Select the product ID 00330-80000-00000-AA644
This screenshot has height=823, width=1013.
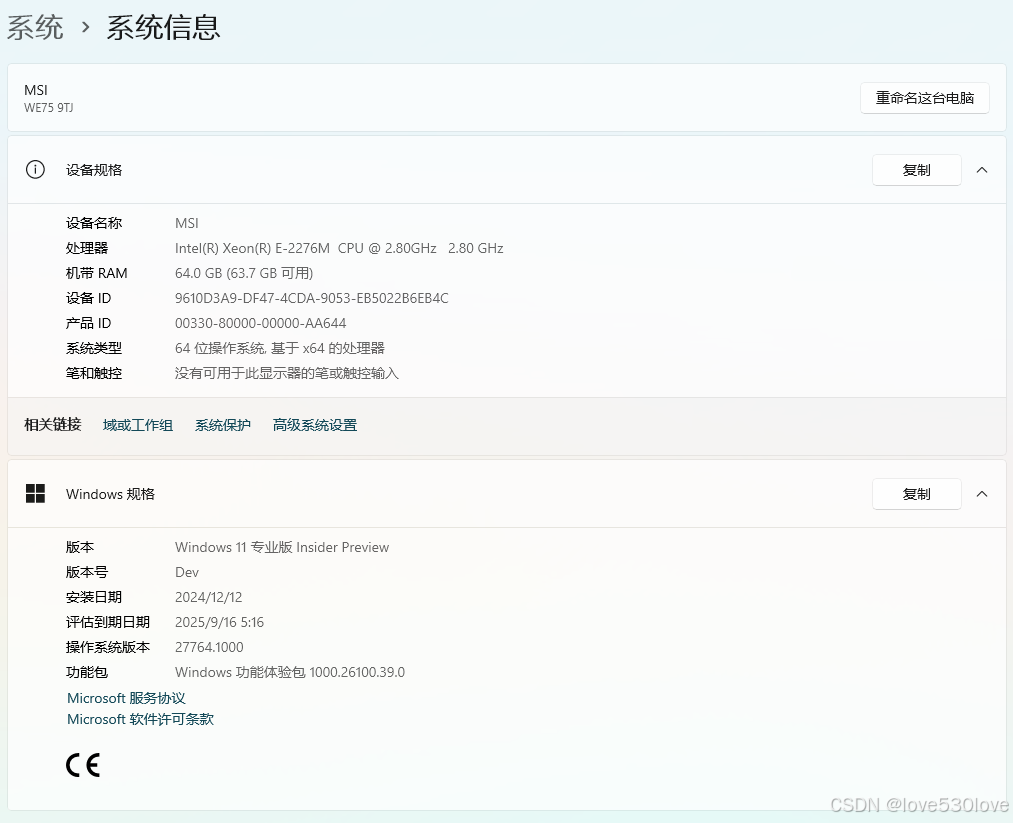point(260,323)
